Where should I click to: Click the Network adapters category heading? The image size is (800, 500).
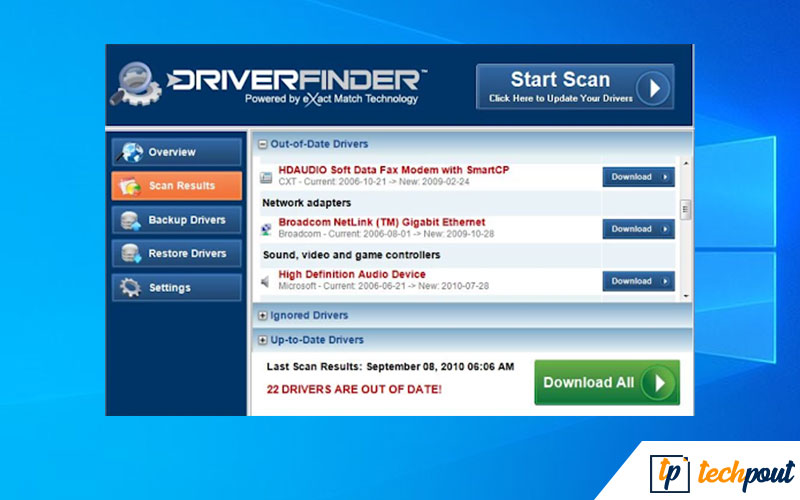pyautogui.click(x=306, y=203)
